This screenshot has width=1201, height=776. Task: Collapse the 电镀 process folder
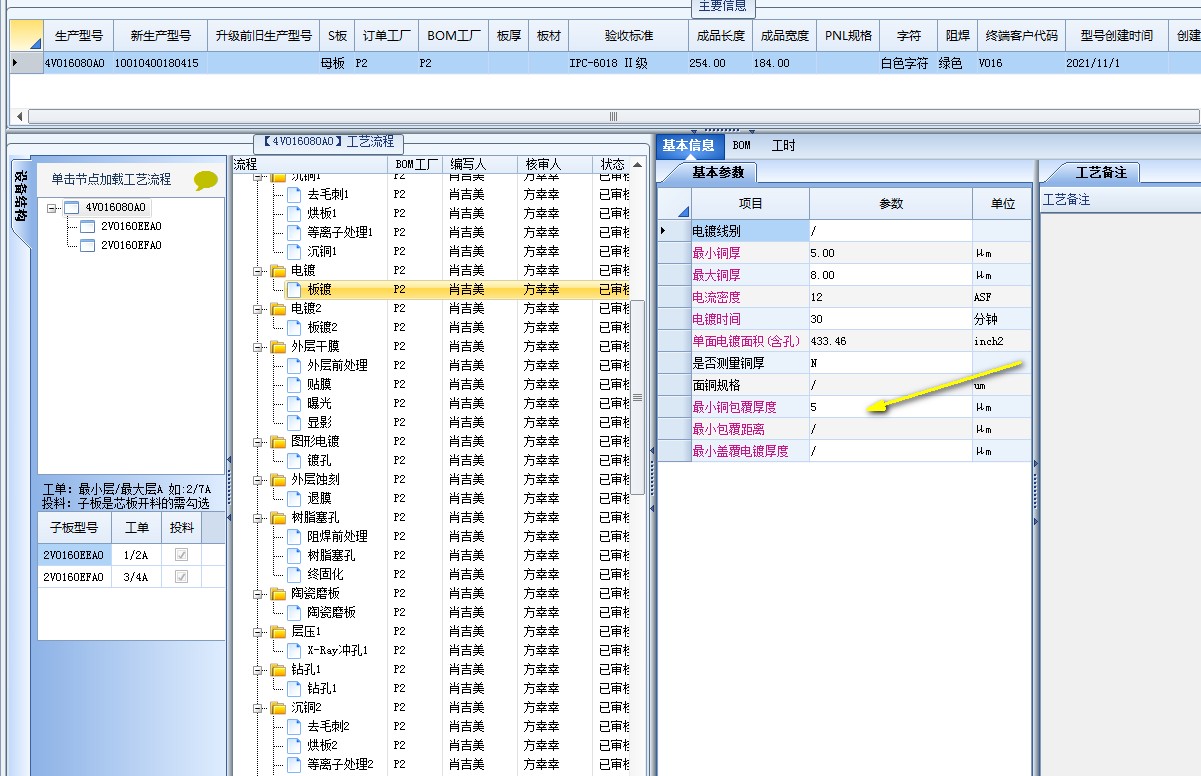[x=260, y=271]
